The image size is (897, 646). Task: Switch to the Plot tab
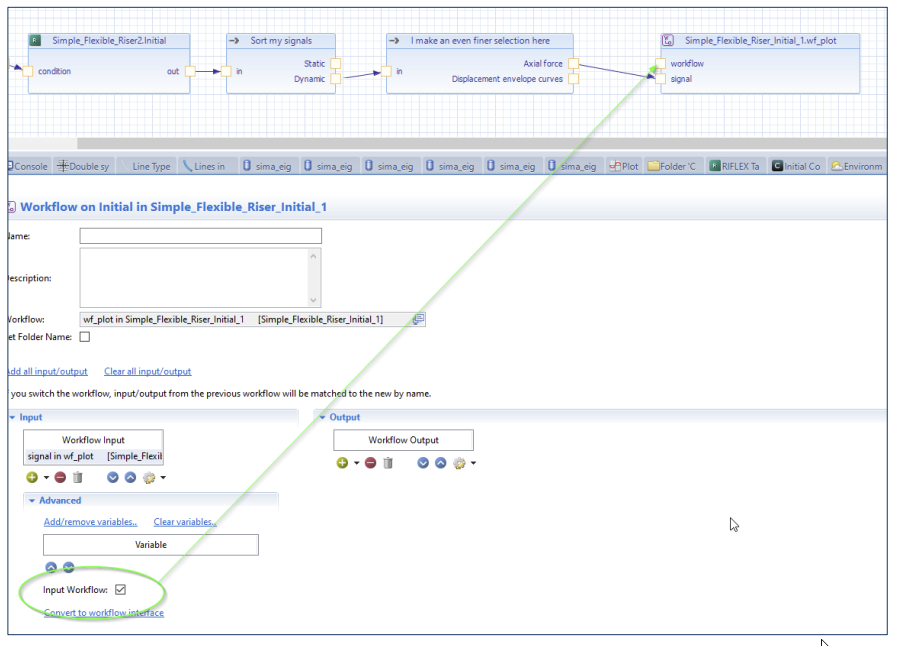624,166
